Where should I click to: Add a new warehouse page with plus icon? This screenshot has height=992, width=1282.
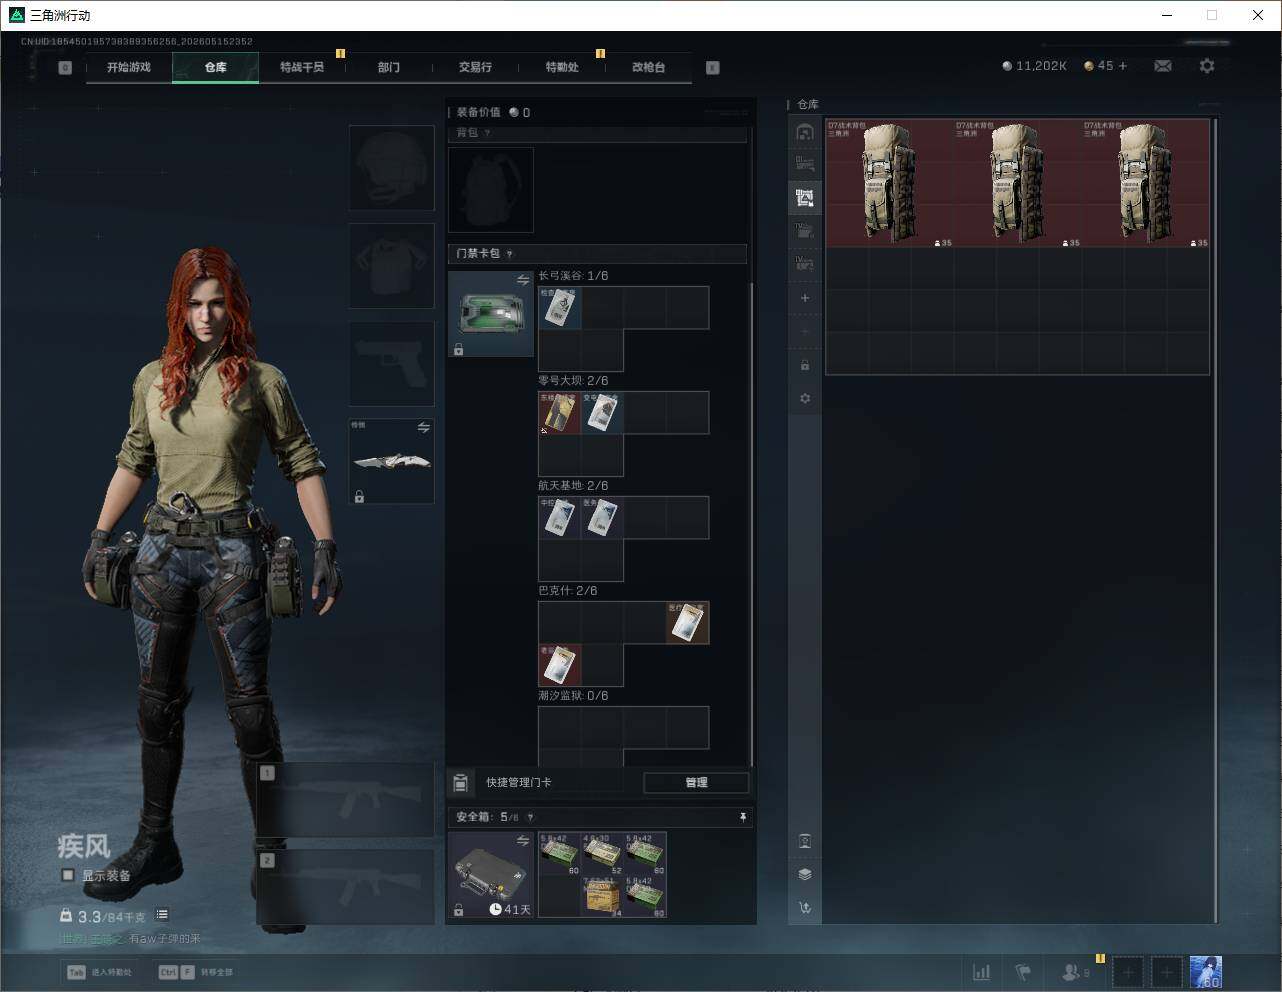click(x=805, y=298)
